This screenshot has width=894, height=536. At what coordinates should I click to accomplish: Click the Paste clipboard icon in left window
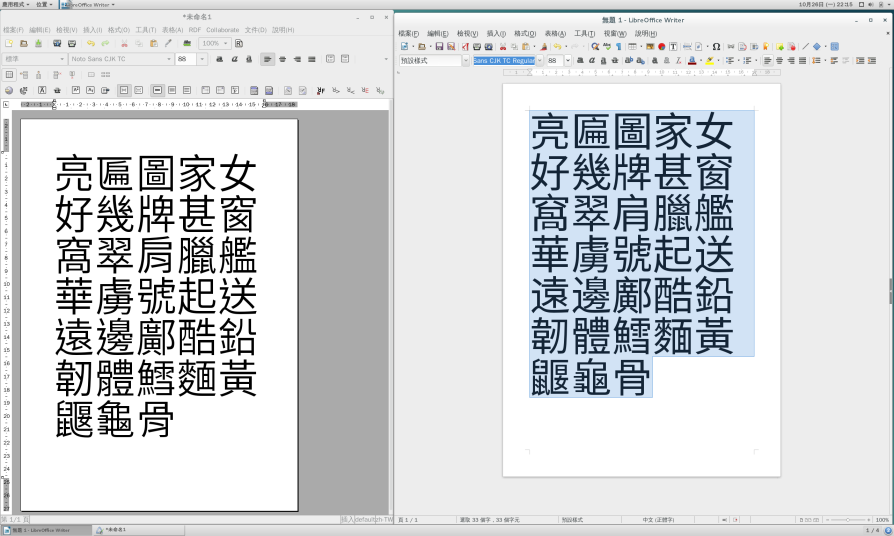[154, 44]
